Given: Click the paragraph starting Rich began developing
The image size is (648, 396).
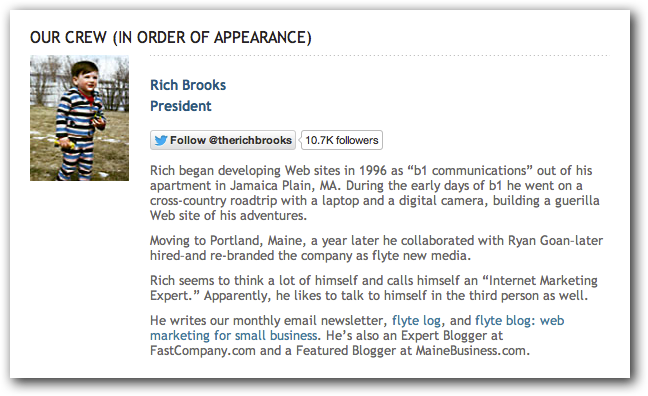Looking at the screenshot, I should pos(375,193).
